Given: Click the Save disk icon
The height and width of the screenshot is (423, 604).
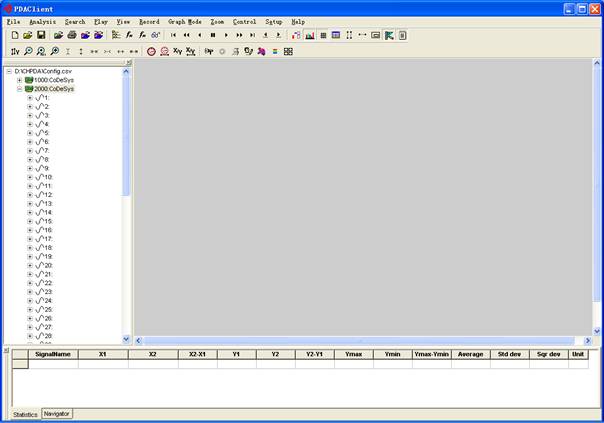Looking at the screenshot, I should tap(41, 35).
